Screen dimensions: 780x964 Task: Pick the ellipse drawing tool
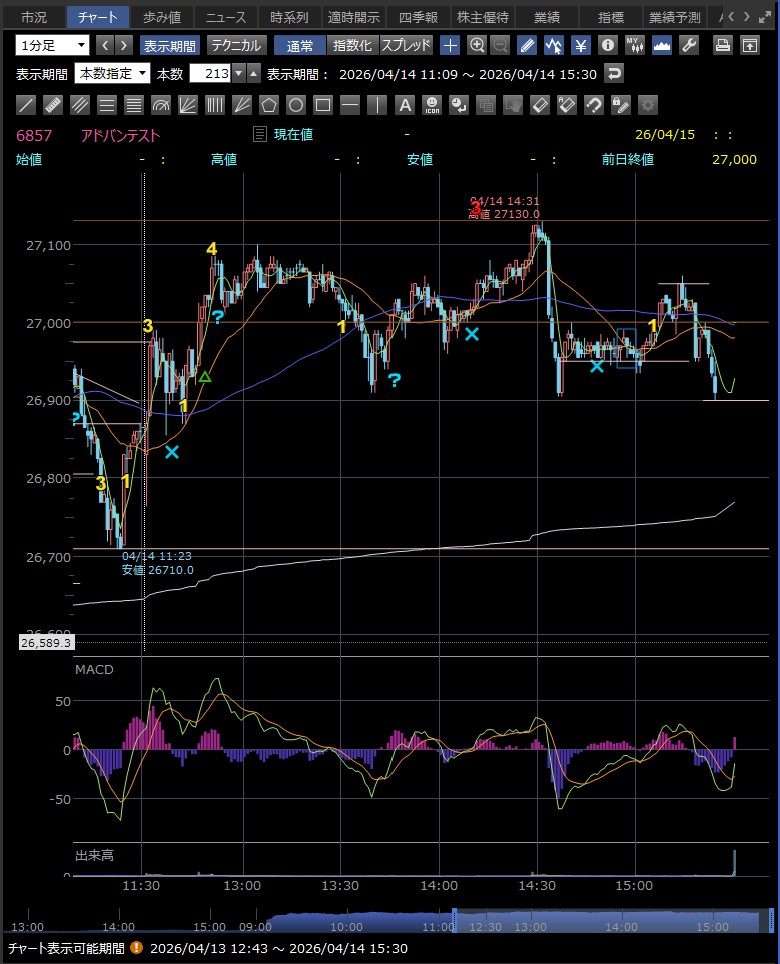pyautogui.click(x=296, y=105)
